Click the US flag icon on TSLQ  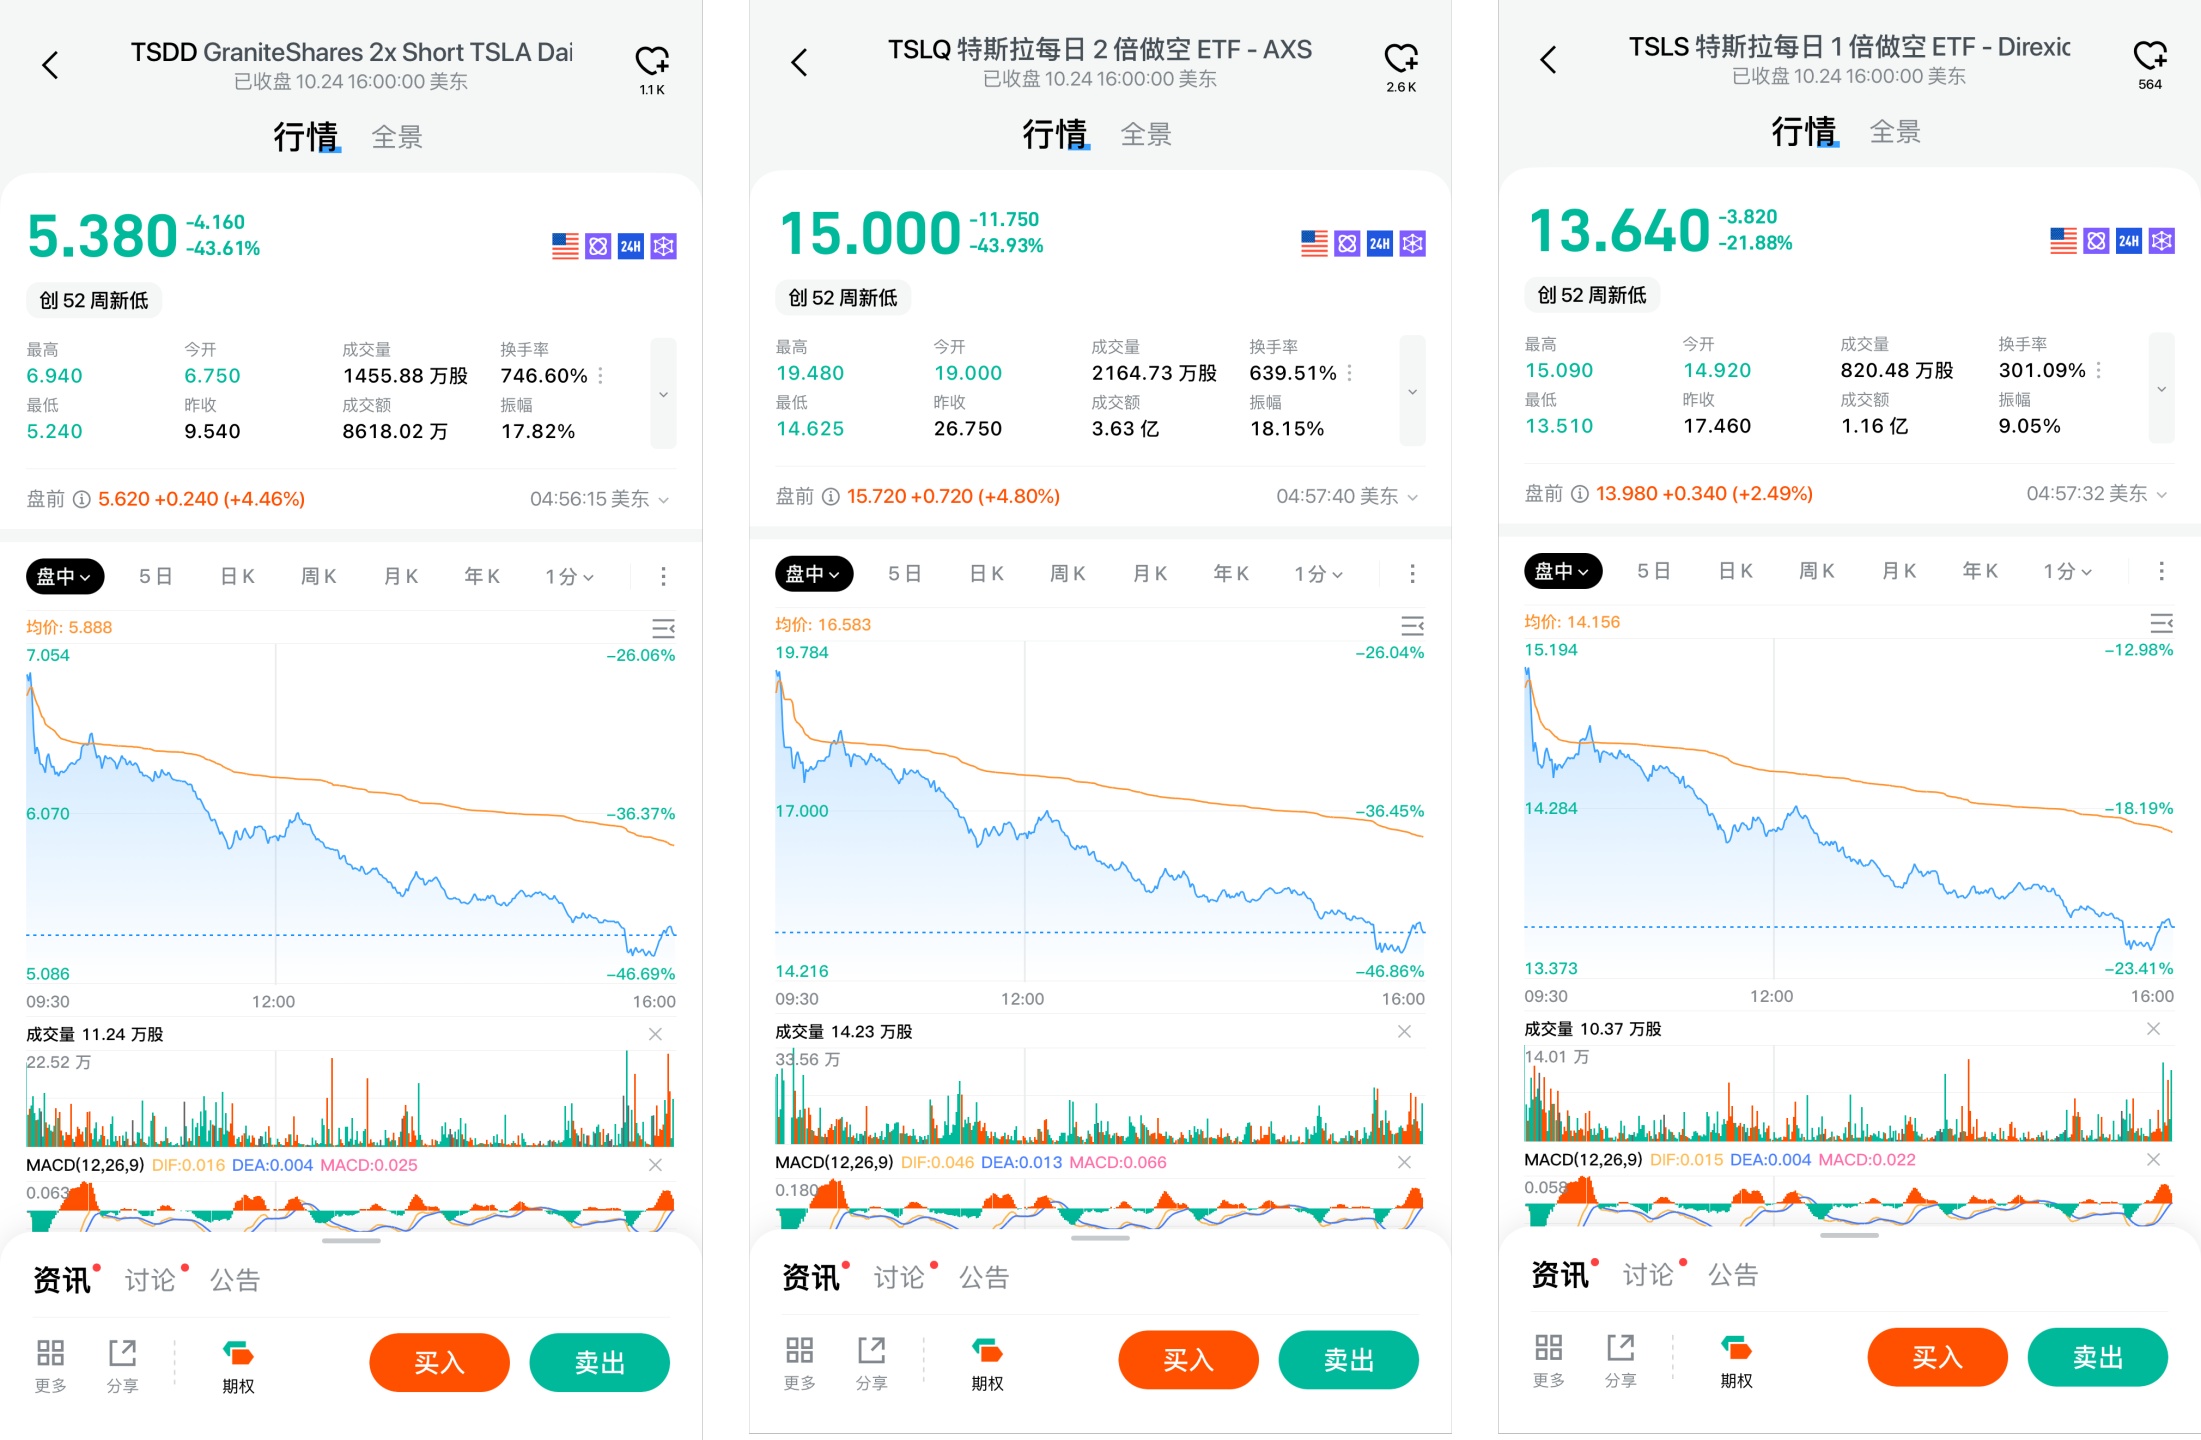coord(1314,243)
